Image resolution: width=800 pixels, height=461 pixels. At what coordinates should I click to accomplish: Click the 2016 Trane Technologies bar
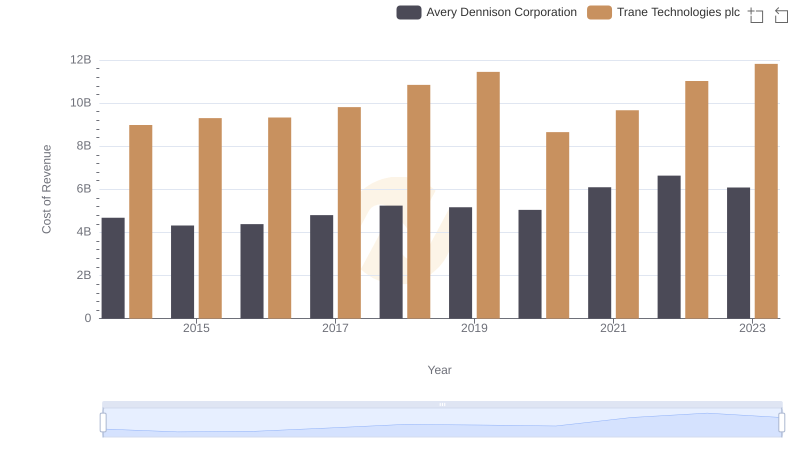click(280, 218)
